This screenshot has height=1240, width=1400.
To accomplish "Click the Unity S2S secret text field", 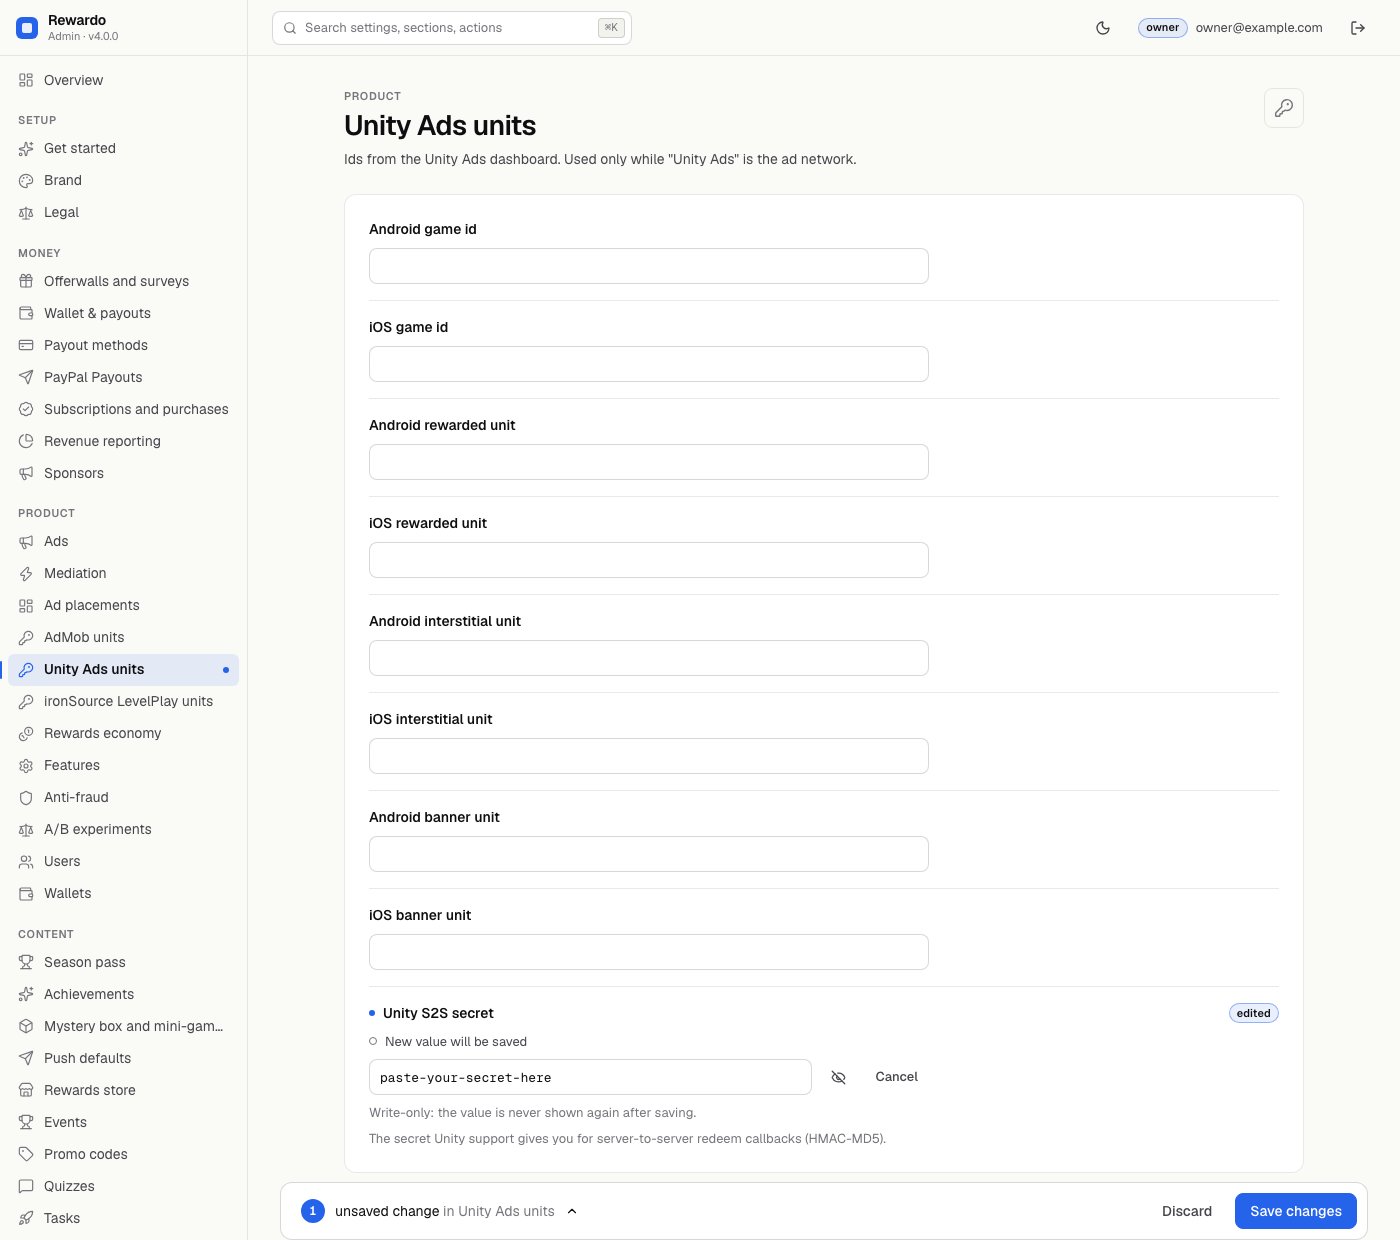I will pyautogui.click(x=590, y=1077).
